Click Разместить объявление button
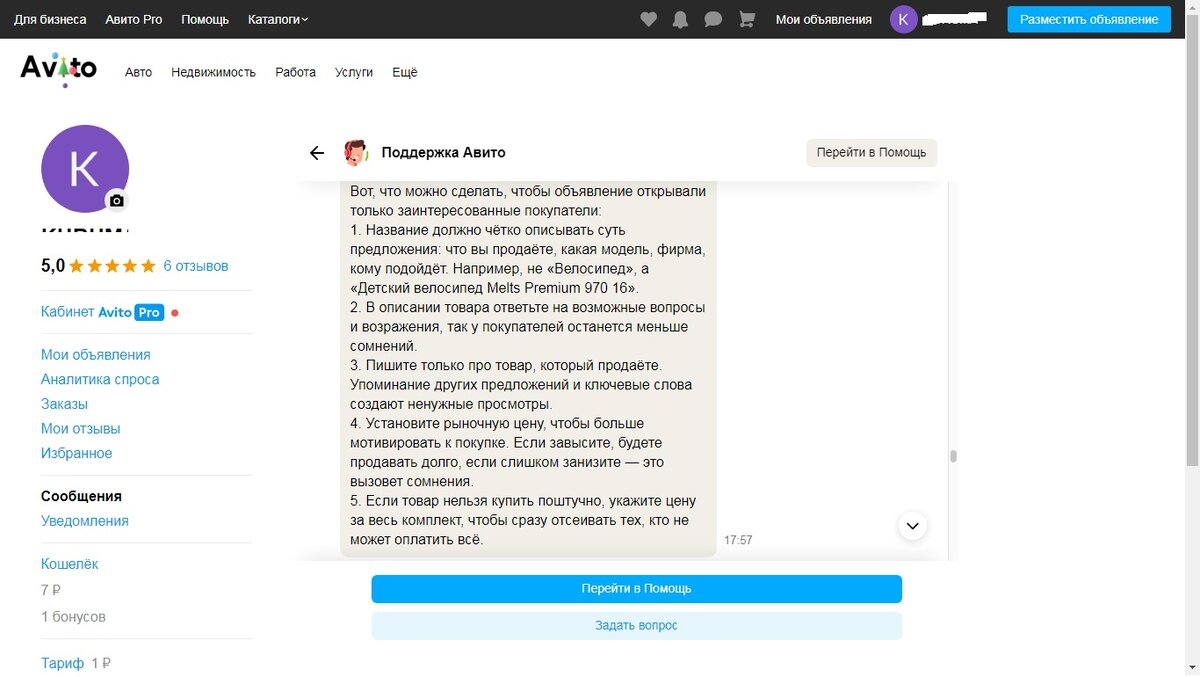The image size is (1200, 677). tap(1089, 19)
